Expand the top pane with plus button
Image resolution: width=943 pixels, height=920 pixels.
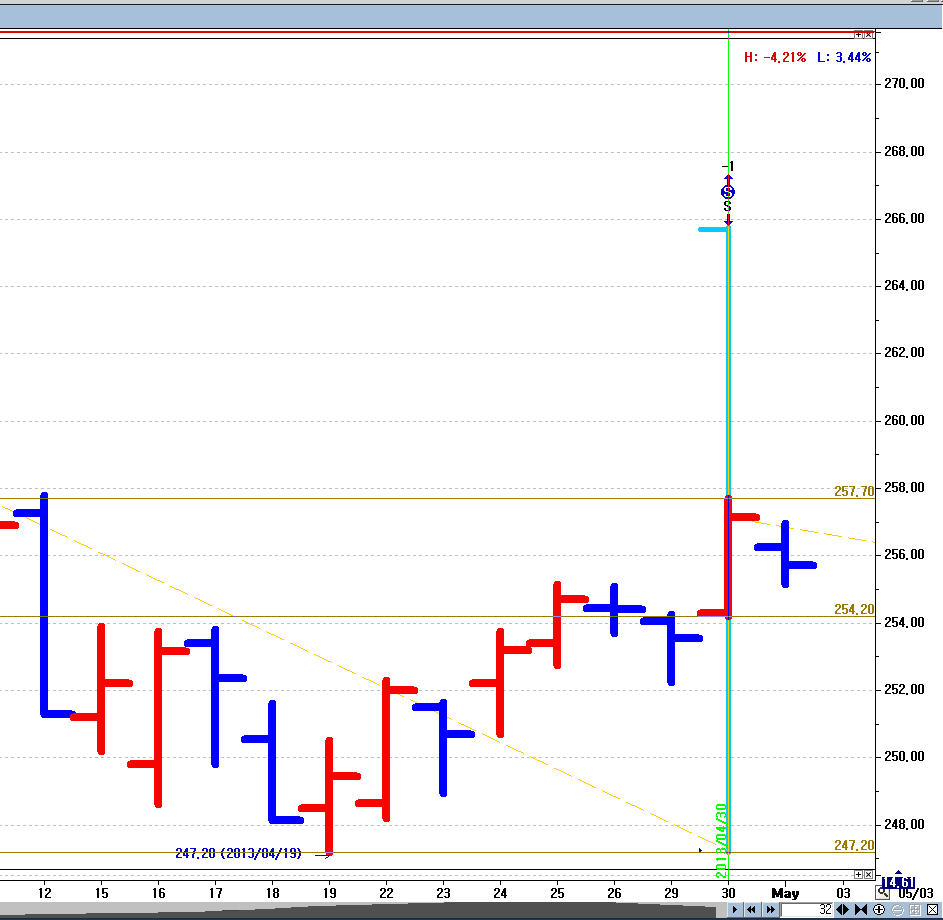pyautogui.click(x=857, y=33)
